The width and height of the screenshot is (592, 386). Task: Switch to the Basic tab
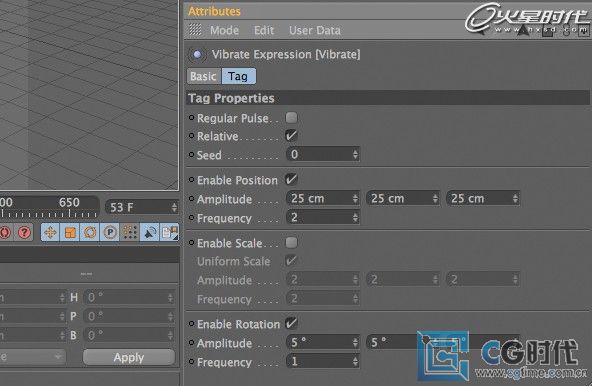click(x=204, y=76)
